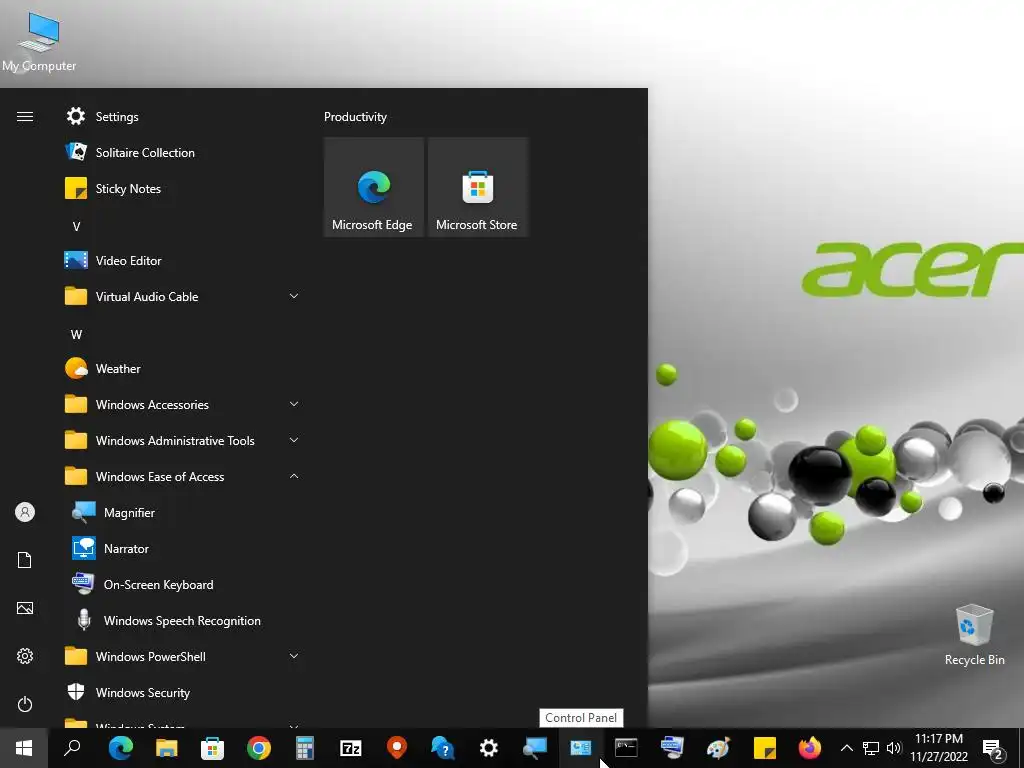Open Settings from the app list
The width and height of the screenshot is (1024, 768).
[x=182, y=117]
